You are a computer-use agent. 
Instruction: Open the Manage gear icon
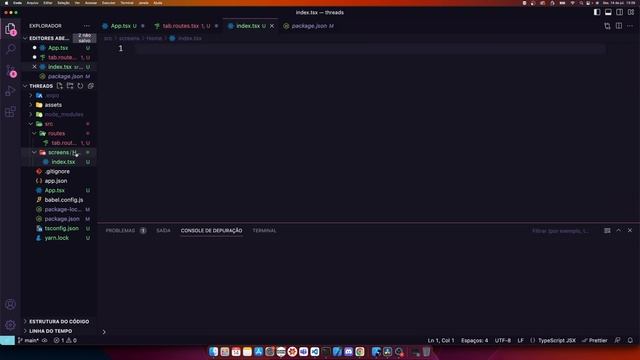[10, 325]
